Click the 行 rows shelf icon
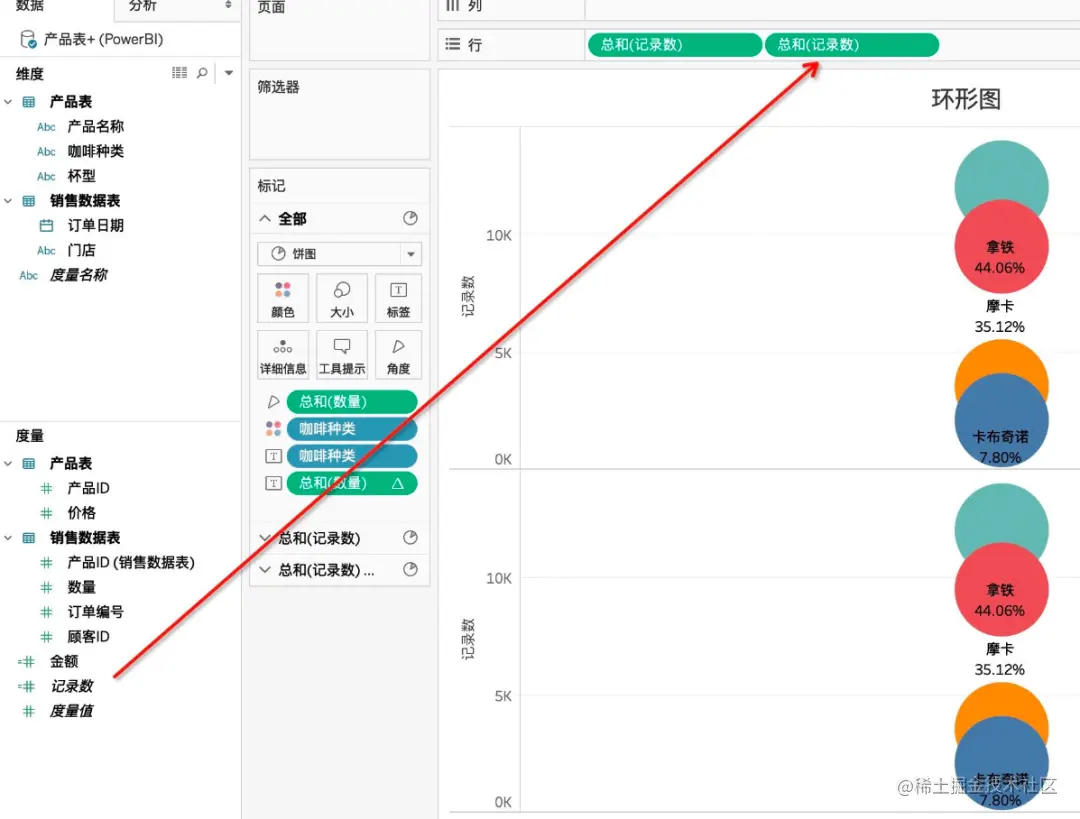The width and height of the screenshot is (1080, 819). [x=453, y=45]
